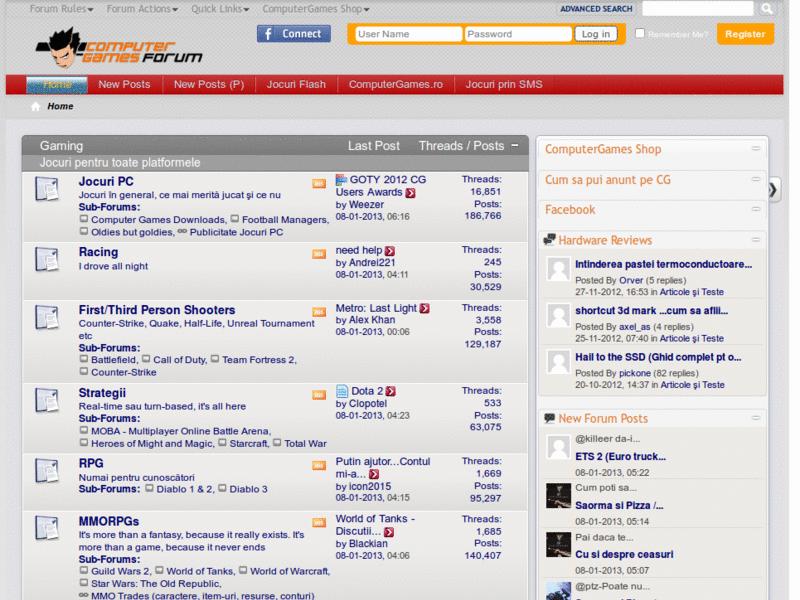Click the sidebar collapse chevron tab

coord(774,190)
